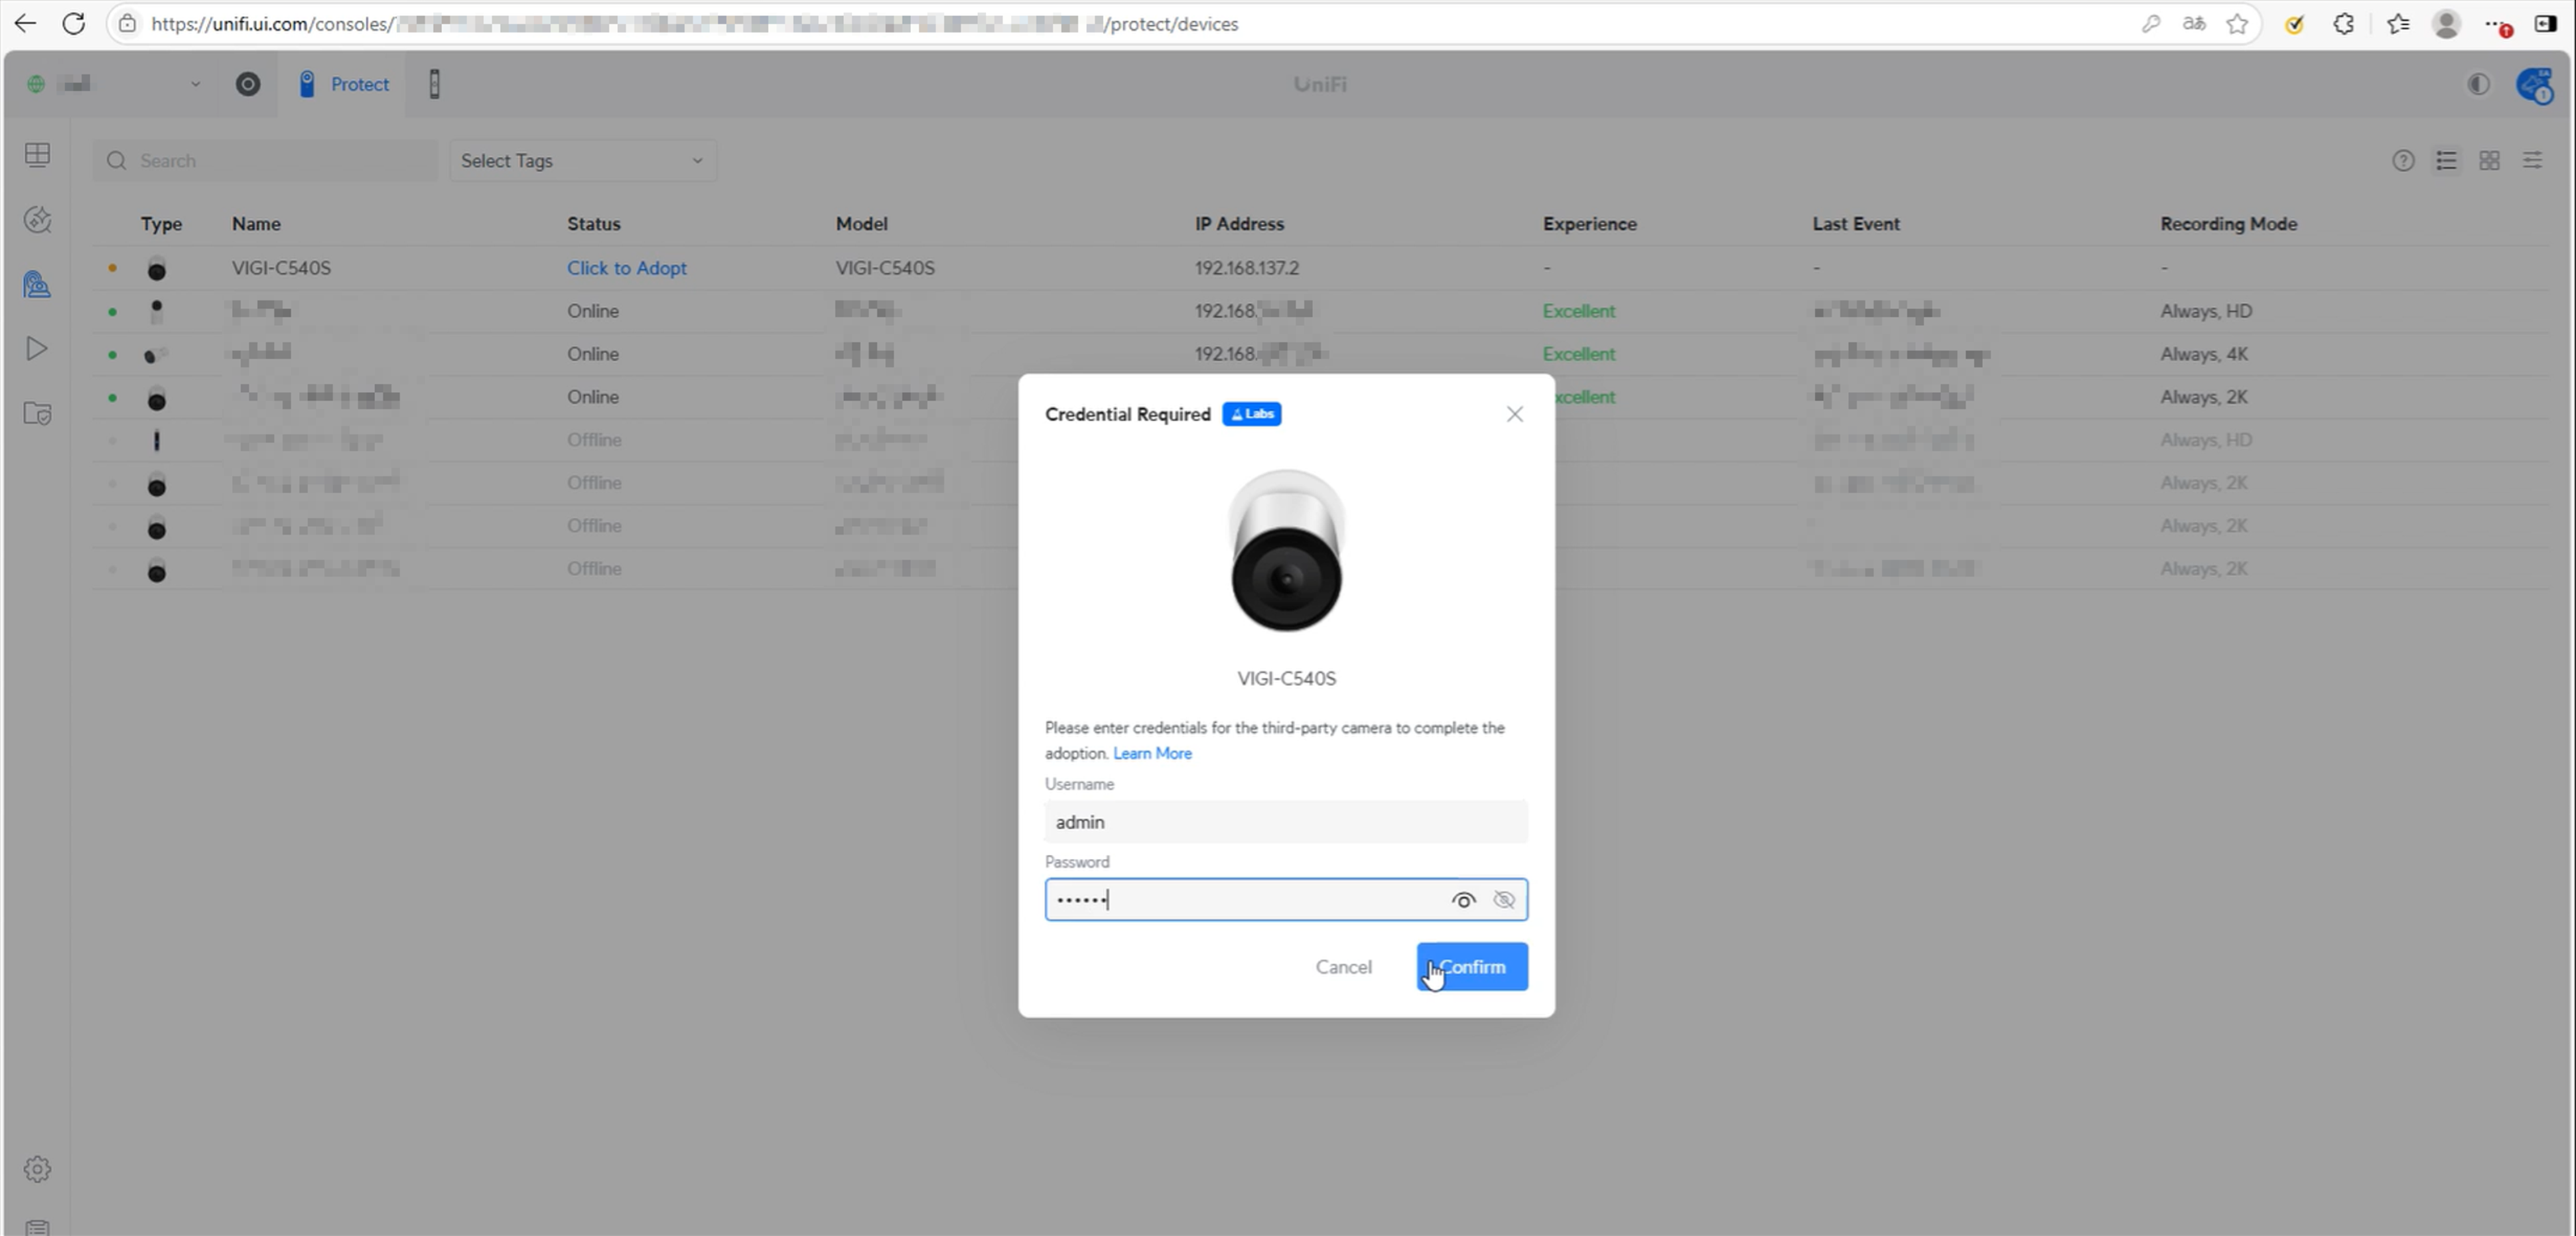The width and height of the screenshot is (2576, 1236).
Task: Open the settings gear in the sidebar
Action: (37, 1169)
